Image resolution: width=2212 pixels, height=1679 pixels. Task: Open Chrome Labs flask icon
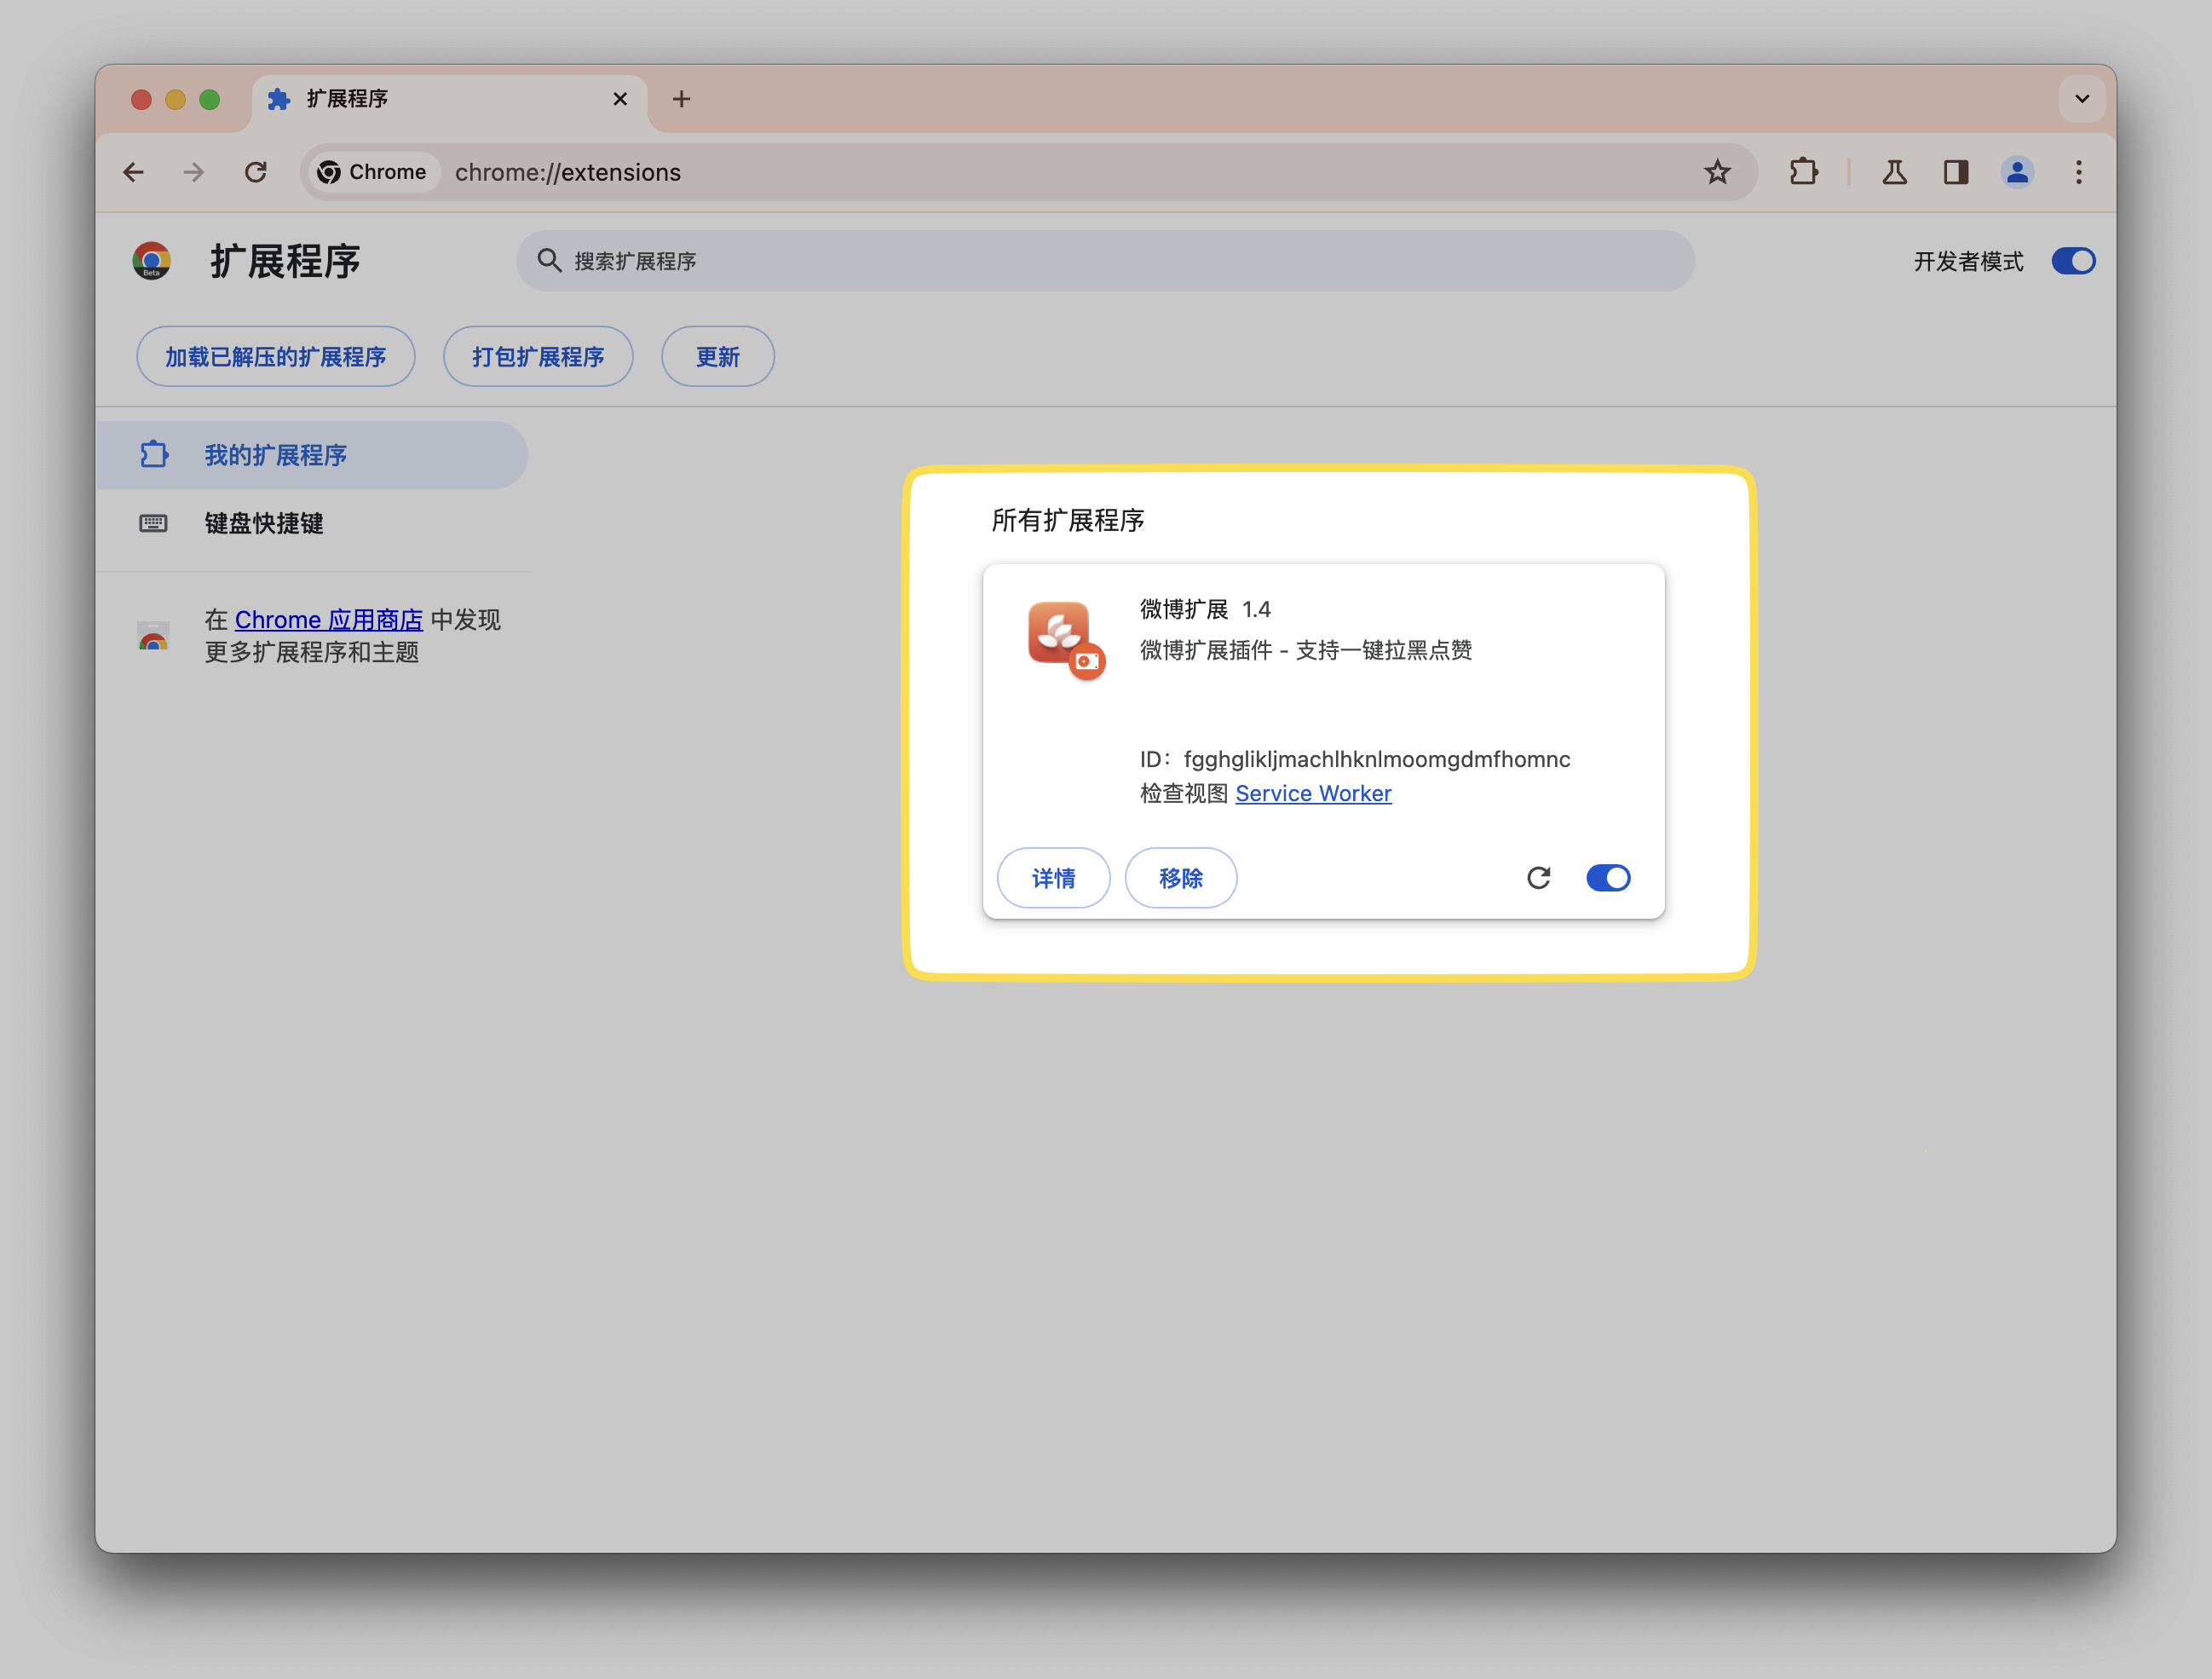[x=1894, y=172]
